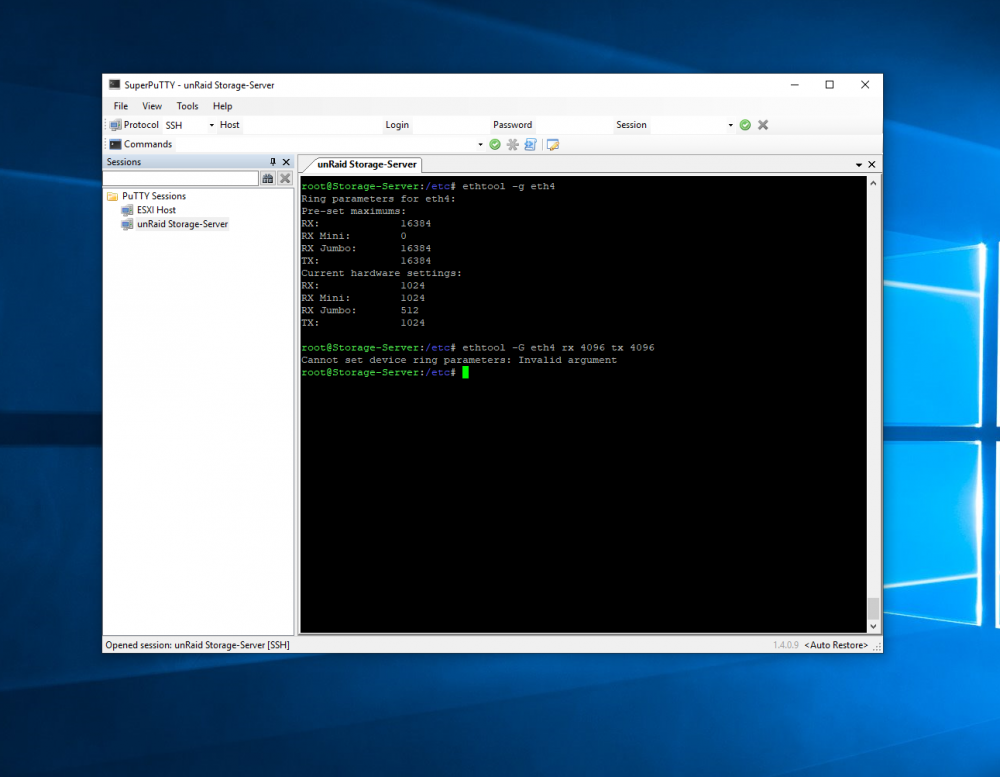Open the Tools menu
This screenshot has width=1000, height=777.
click(x=187, y=106)
